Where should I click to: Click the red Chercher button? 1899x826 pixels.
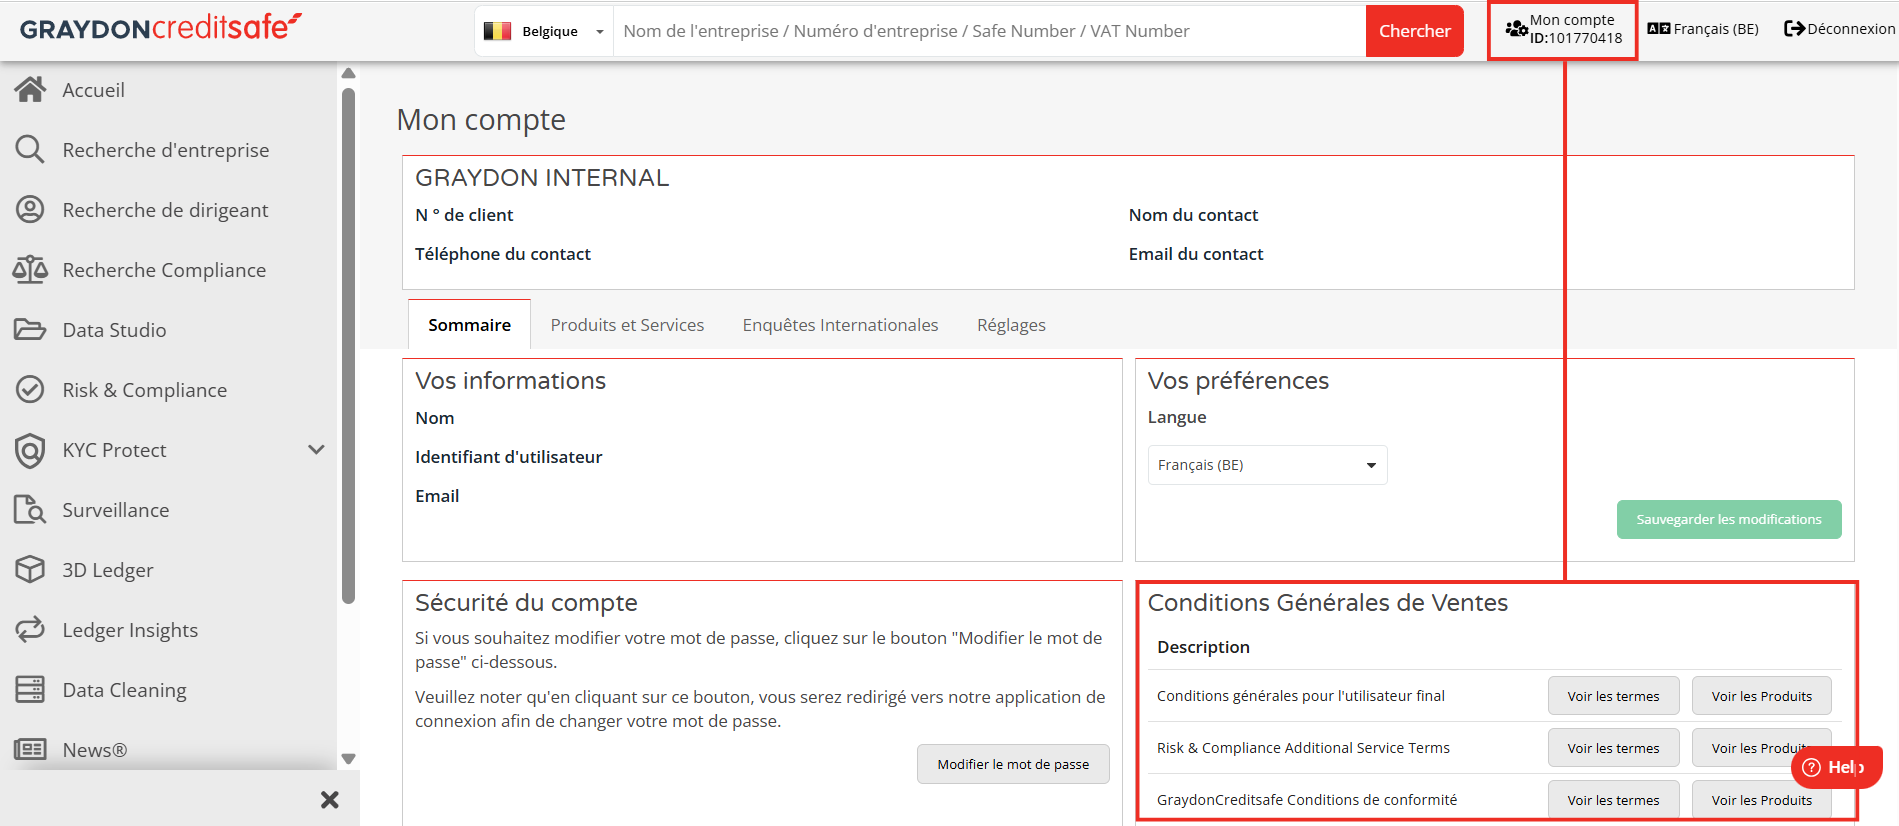(x=1414, y=31)
